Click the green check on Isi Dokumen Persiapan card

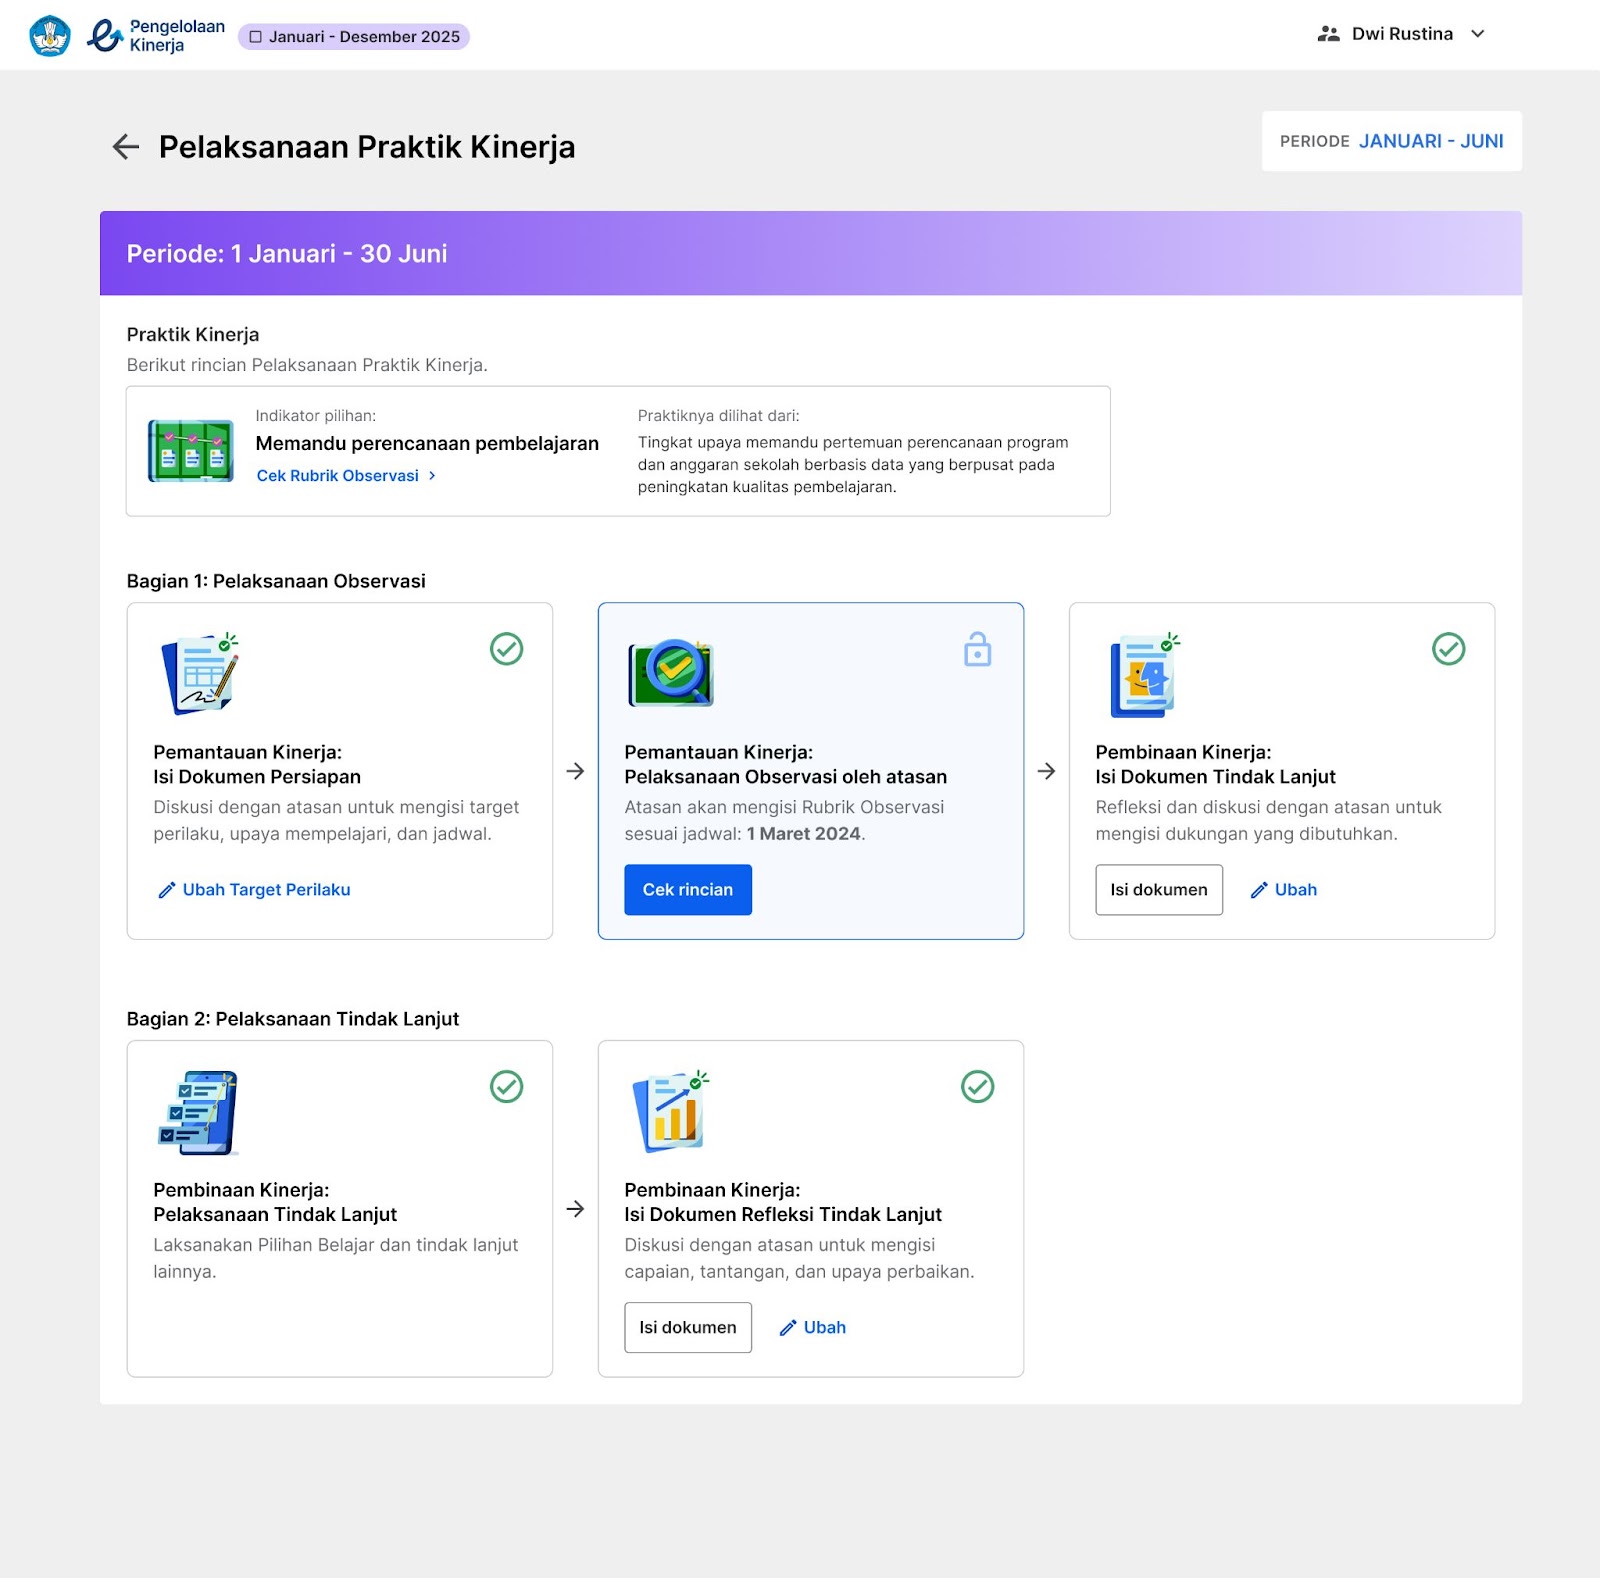click(507, 649)
